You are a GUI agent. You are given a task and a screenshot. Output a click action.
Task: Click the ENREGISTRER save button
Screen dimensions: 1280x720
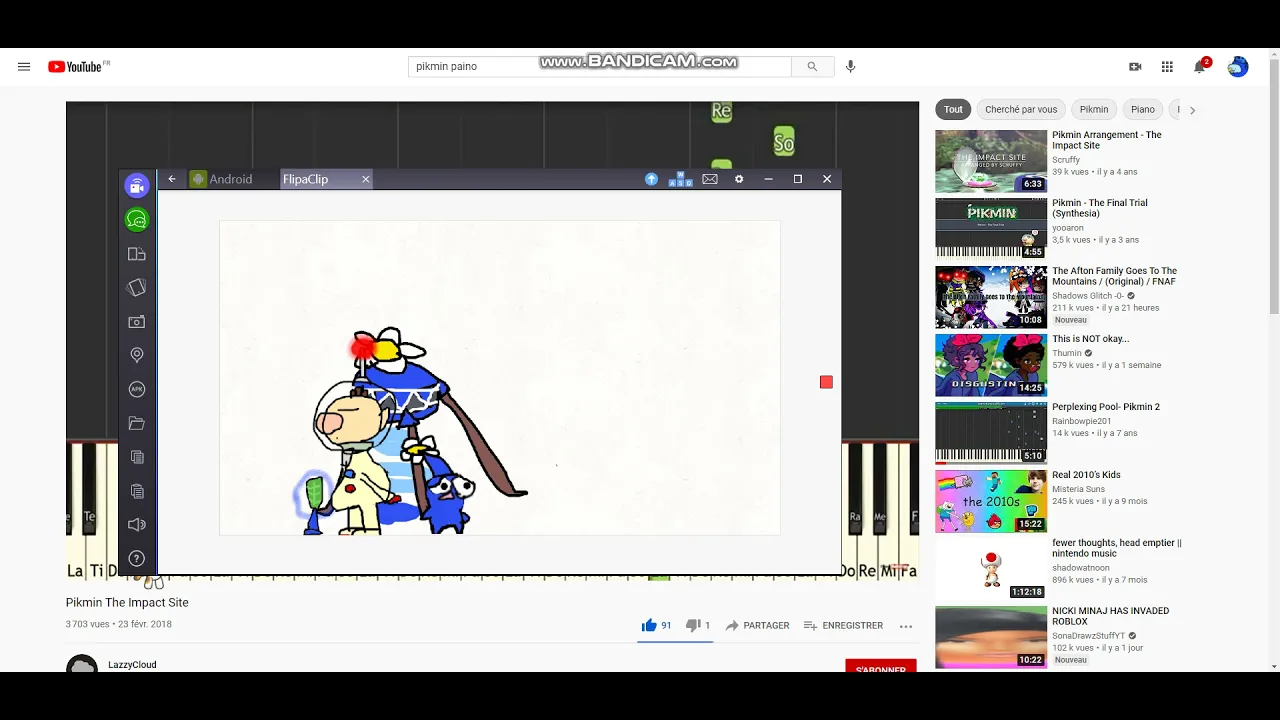843,625
